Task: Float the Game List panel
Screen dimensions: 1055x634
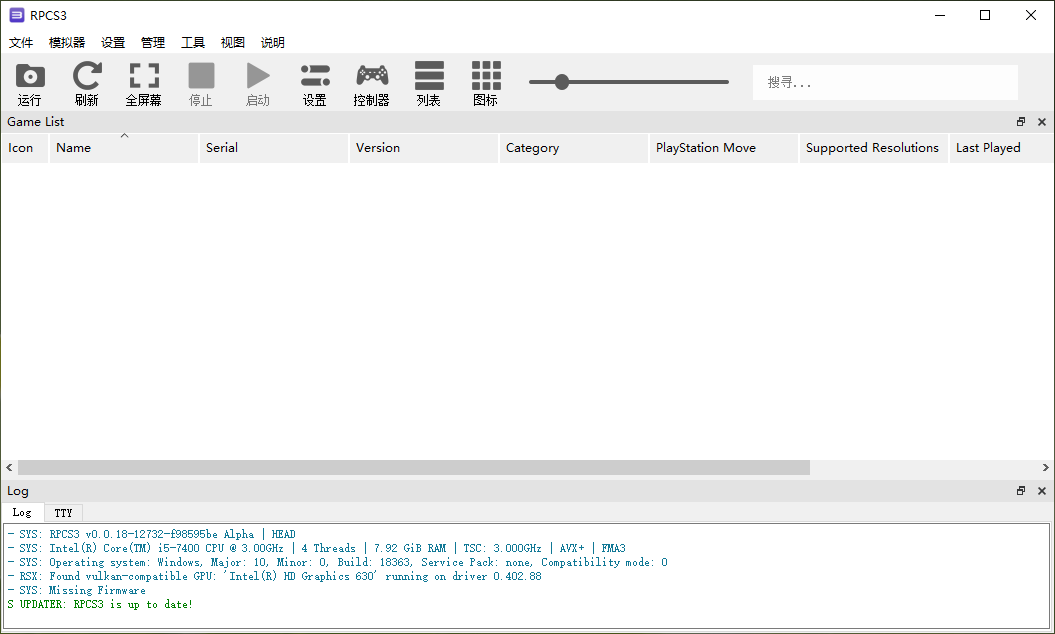Action: click(x=1021, y=122)
